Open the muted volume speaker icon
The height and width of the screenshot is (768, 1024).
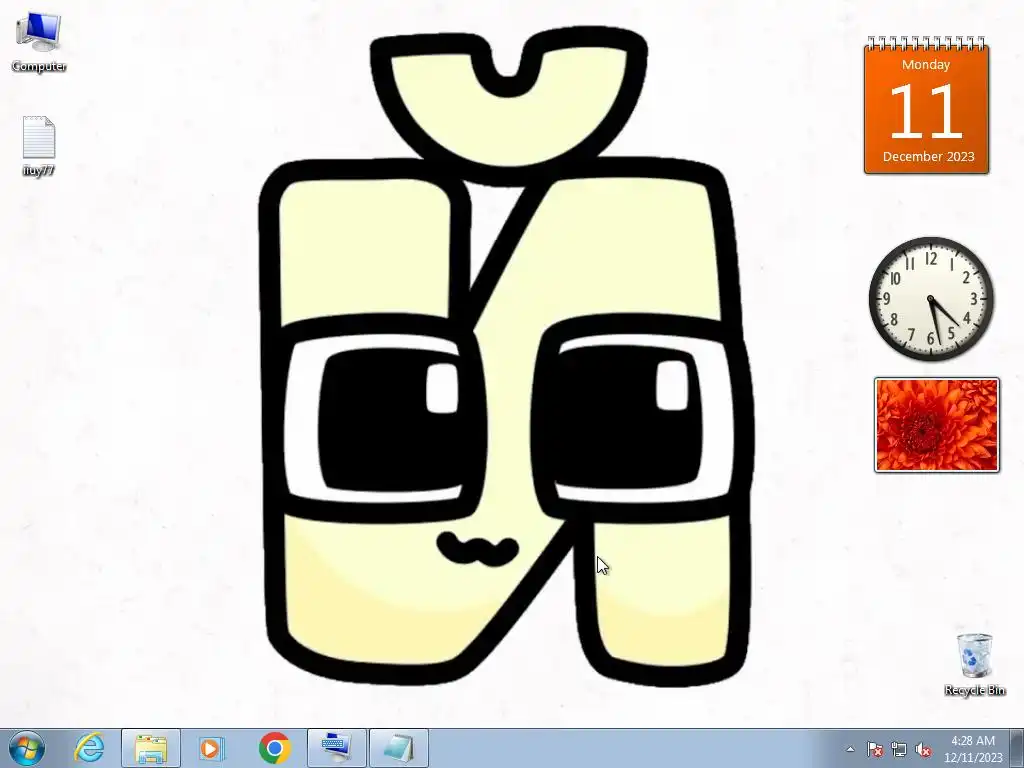(x=923, y=749)
